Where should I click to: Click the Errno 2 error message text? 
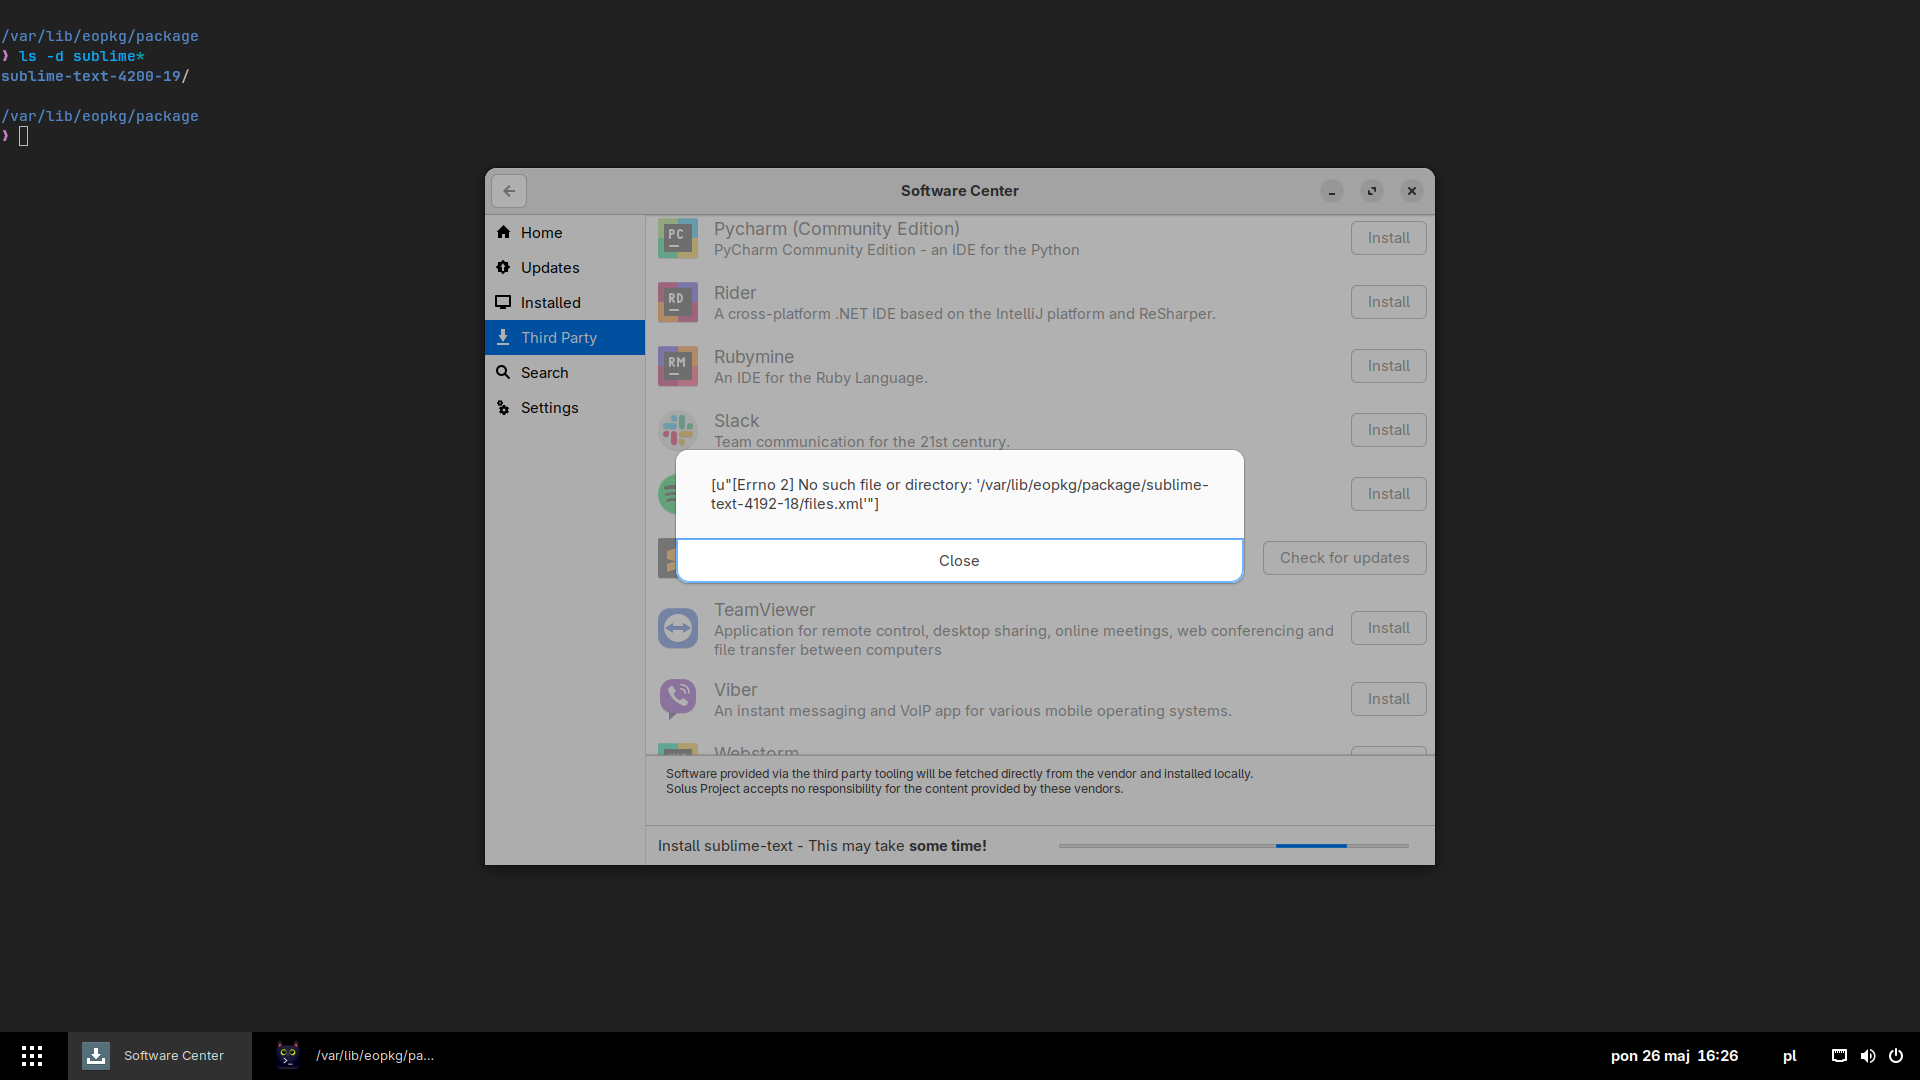[959, 494]
